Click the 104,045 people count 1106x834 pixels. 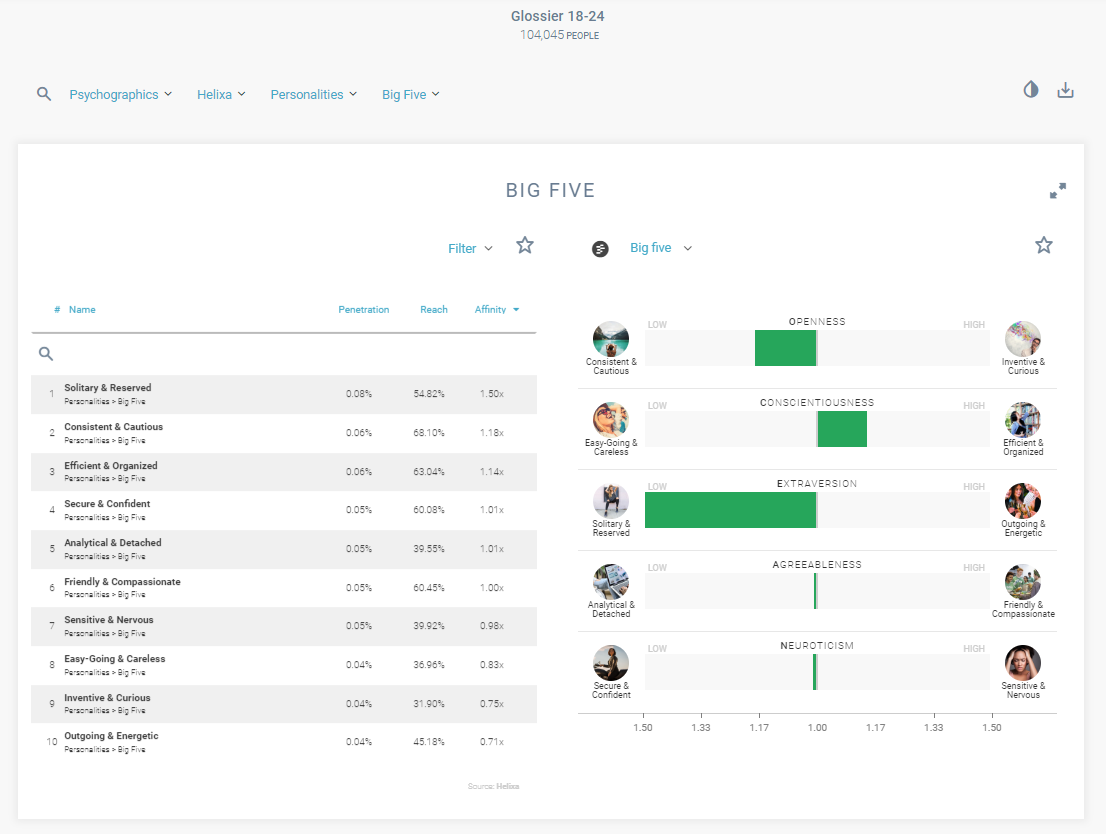click(559, 35)
